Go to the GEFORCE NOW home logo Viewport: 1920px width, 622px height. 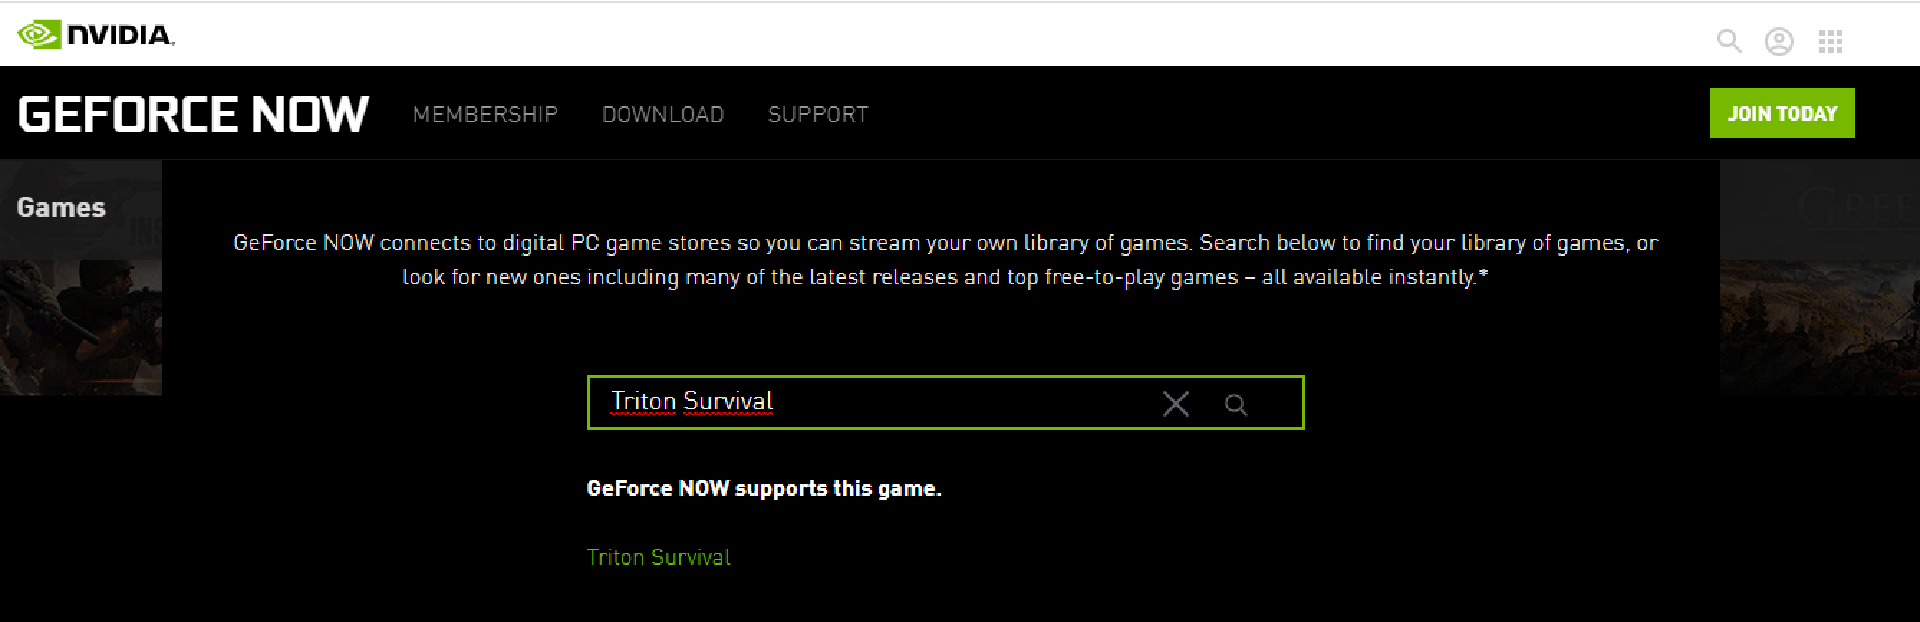click(194, 114)
